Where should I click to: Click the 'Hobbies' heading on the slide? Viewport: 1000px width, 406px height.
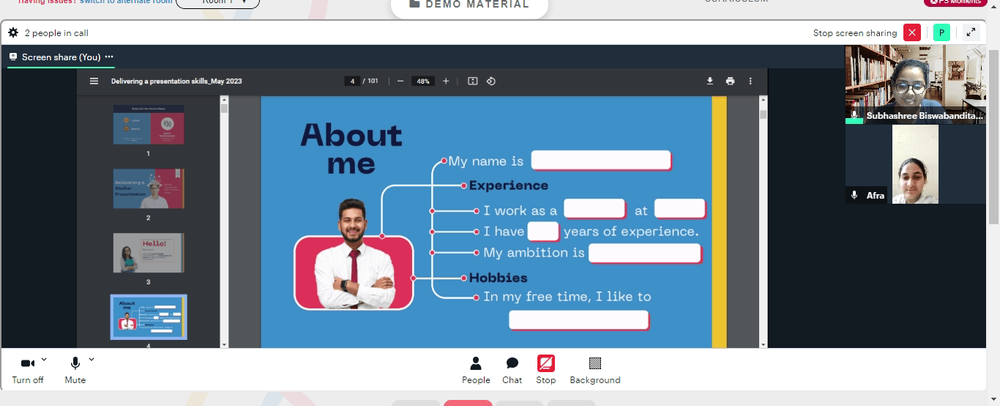pos(498,278)
